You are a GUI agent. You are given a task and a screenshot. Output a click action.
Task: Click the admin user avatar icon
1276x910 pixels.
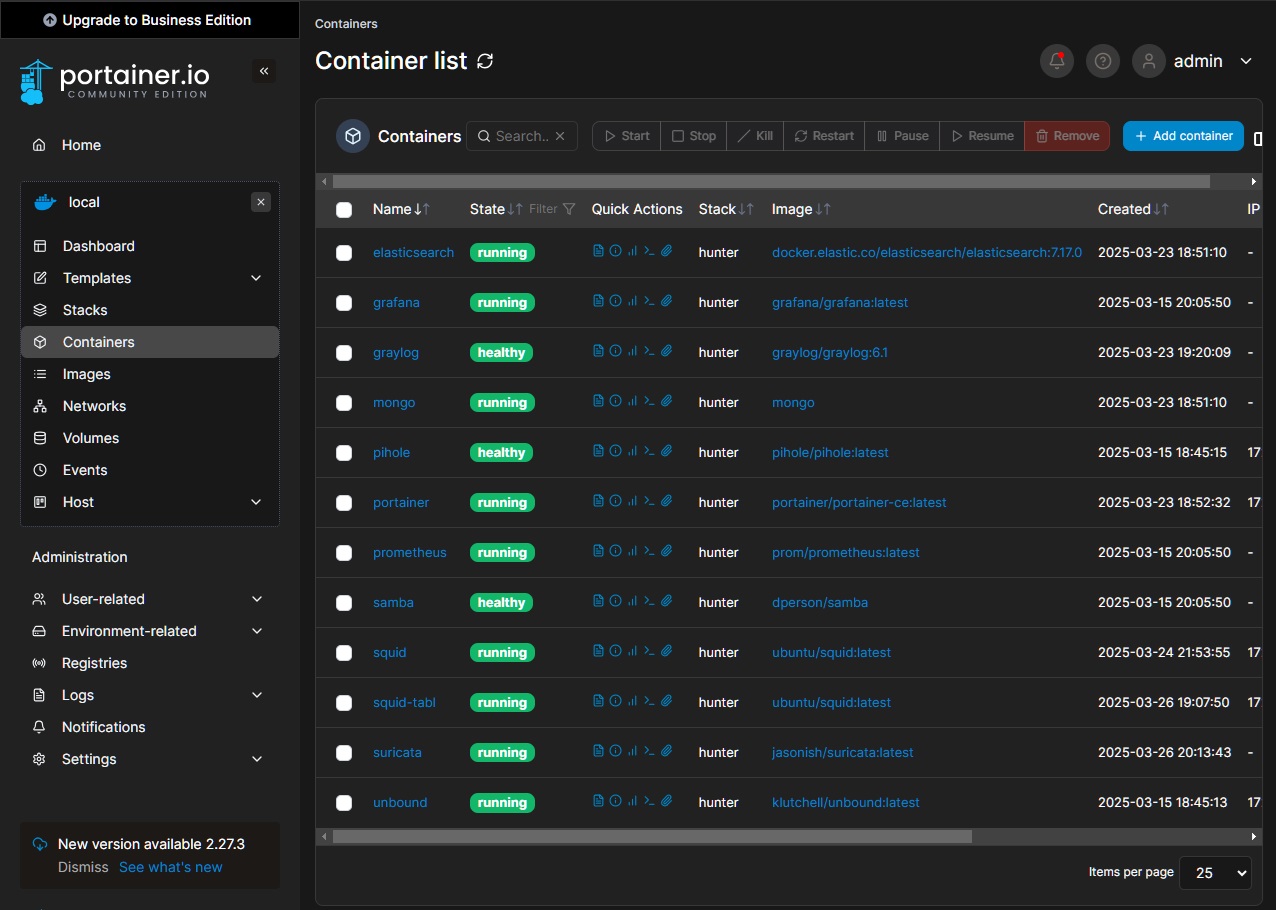tap(1149, 61)
